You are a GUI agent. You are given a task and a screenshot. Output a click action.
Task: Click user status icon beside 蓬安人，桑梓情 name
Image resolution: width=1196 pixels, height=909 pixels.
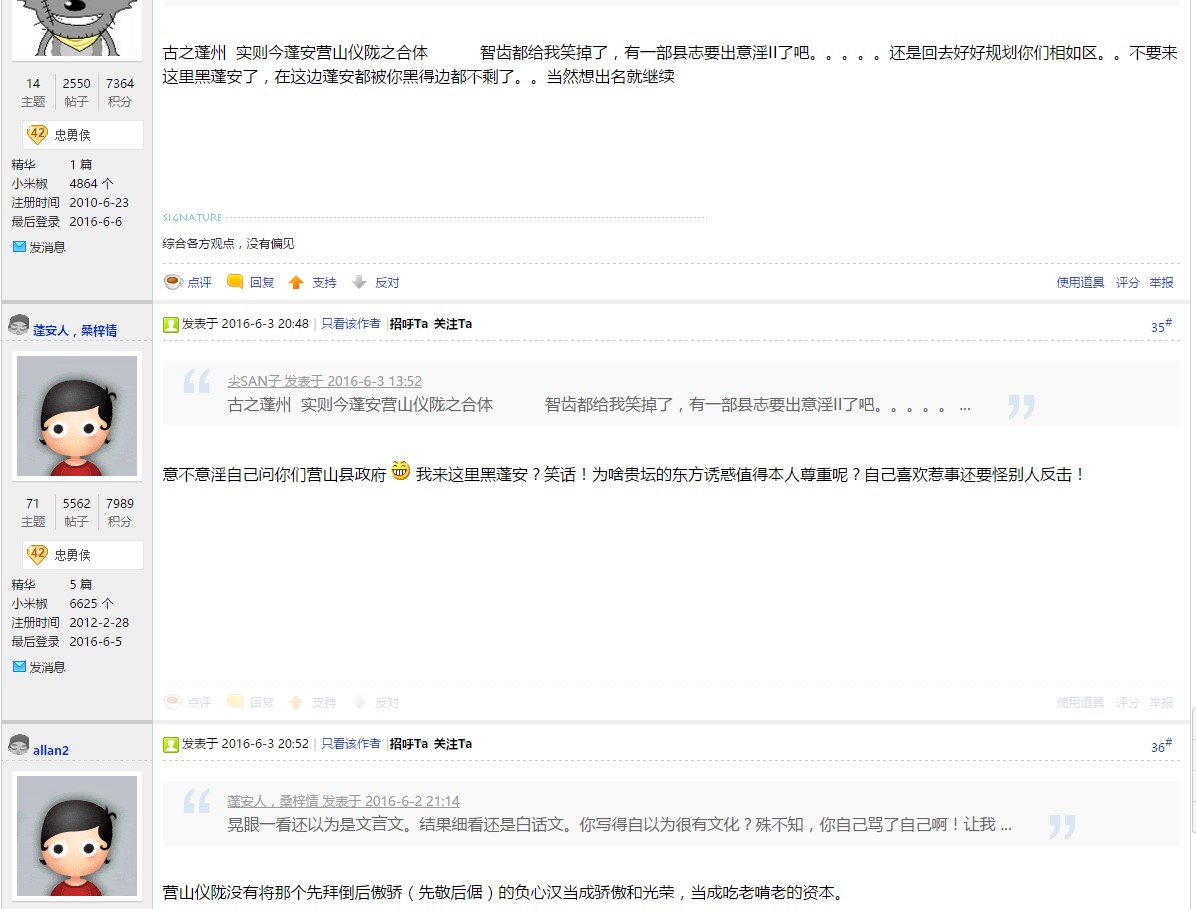[x=19, y=326]
